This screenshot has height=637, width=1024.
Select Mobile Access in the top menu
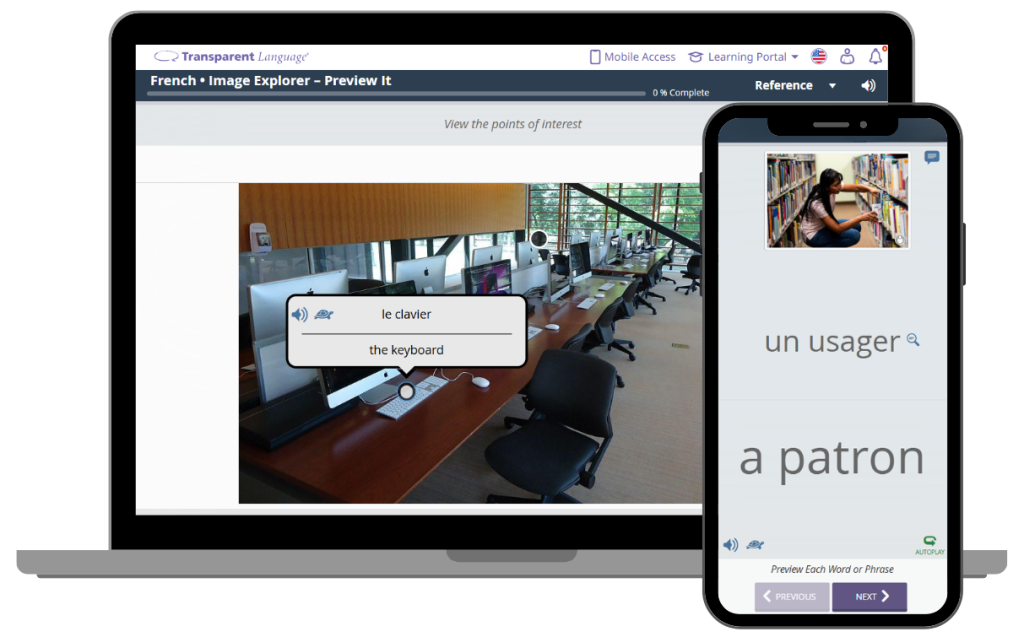click(x=632, y=57)
